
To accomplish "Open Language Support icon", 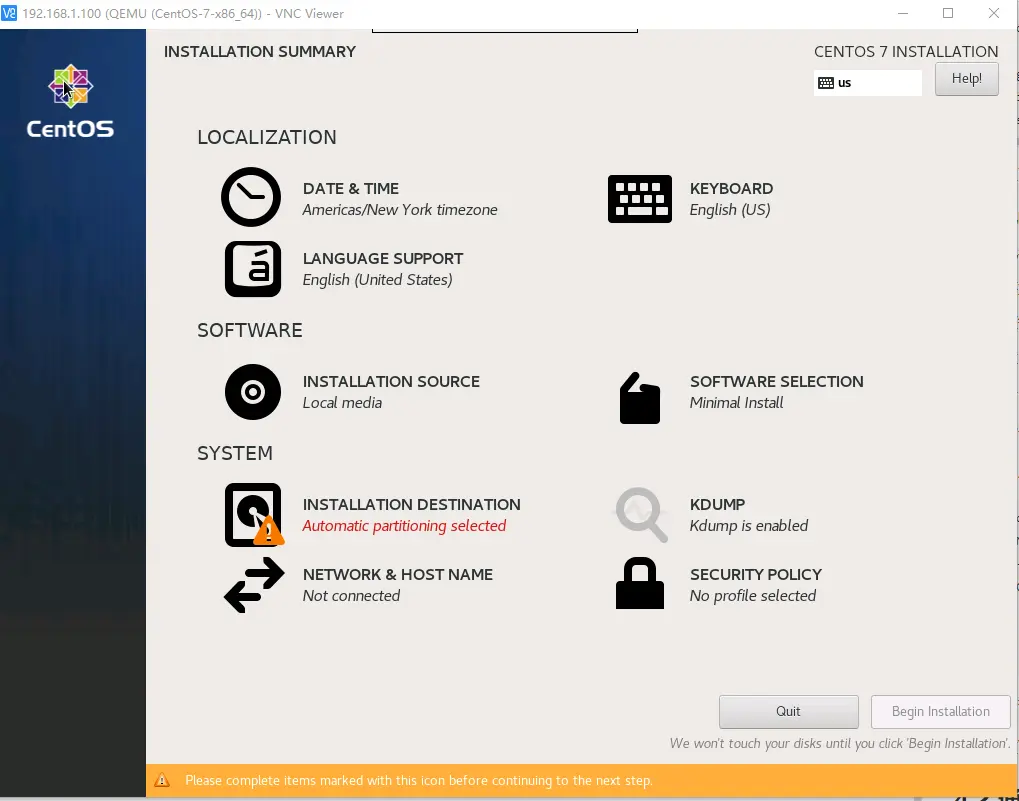I will tap(253, 269).
